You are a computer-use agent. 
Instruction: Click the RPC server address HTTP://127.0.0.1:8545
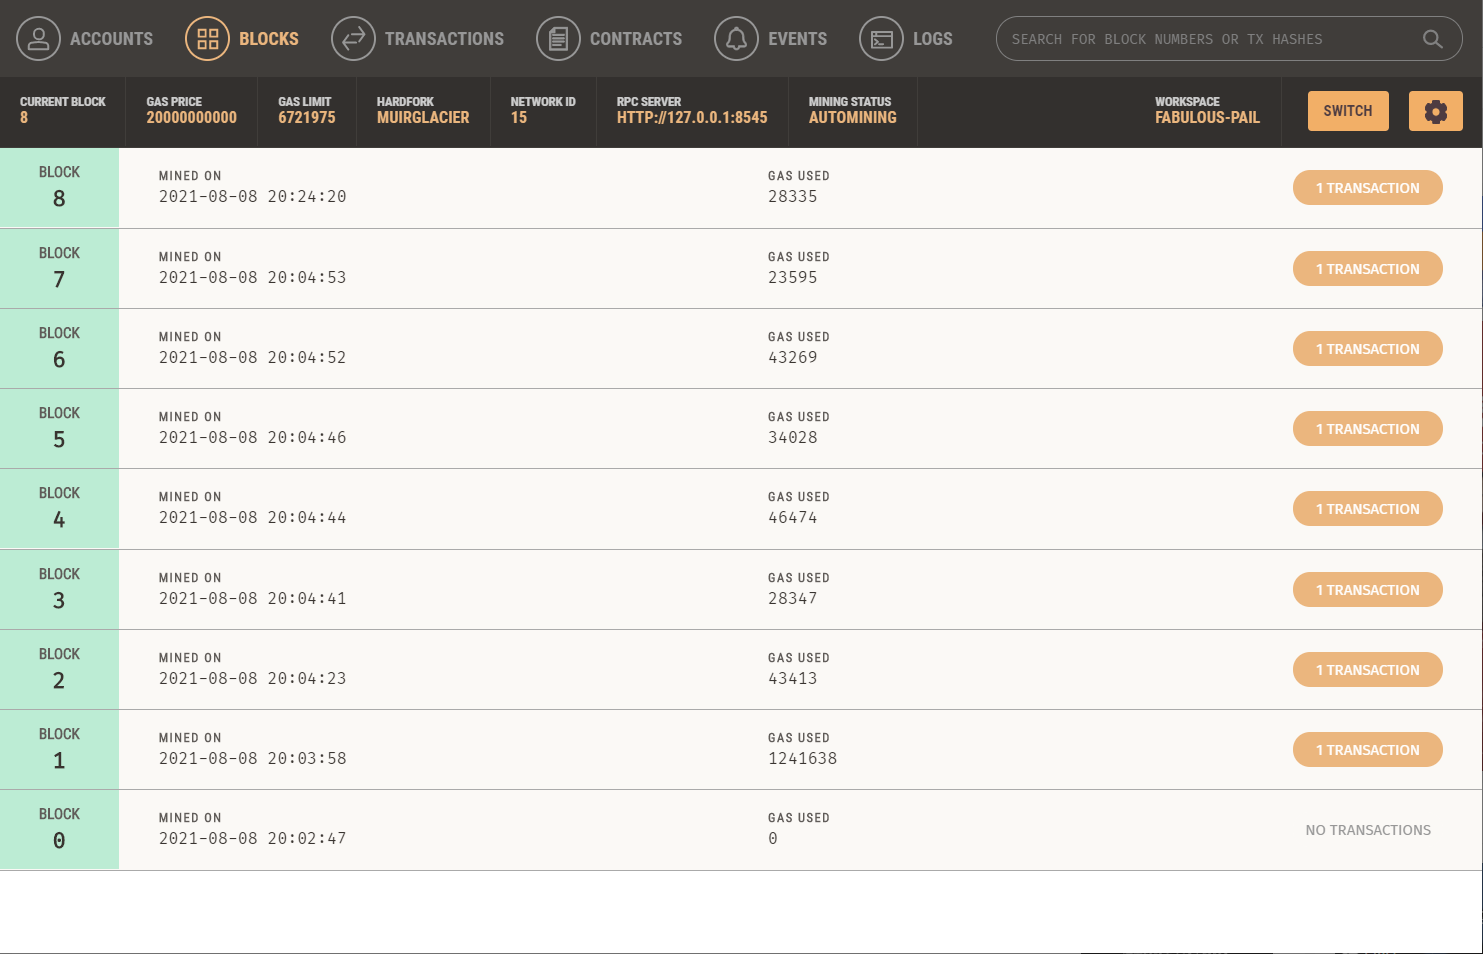click(692, 118)
